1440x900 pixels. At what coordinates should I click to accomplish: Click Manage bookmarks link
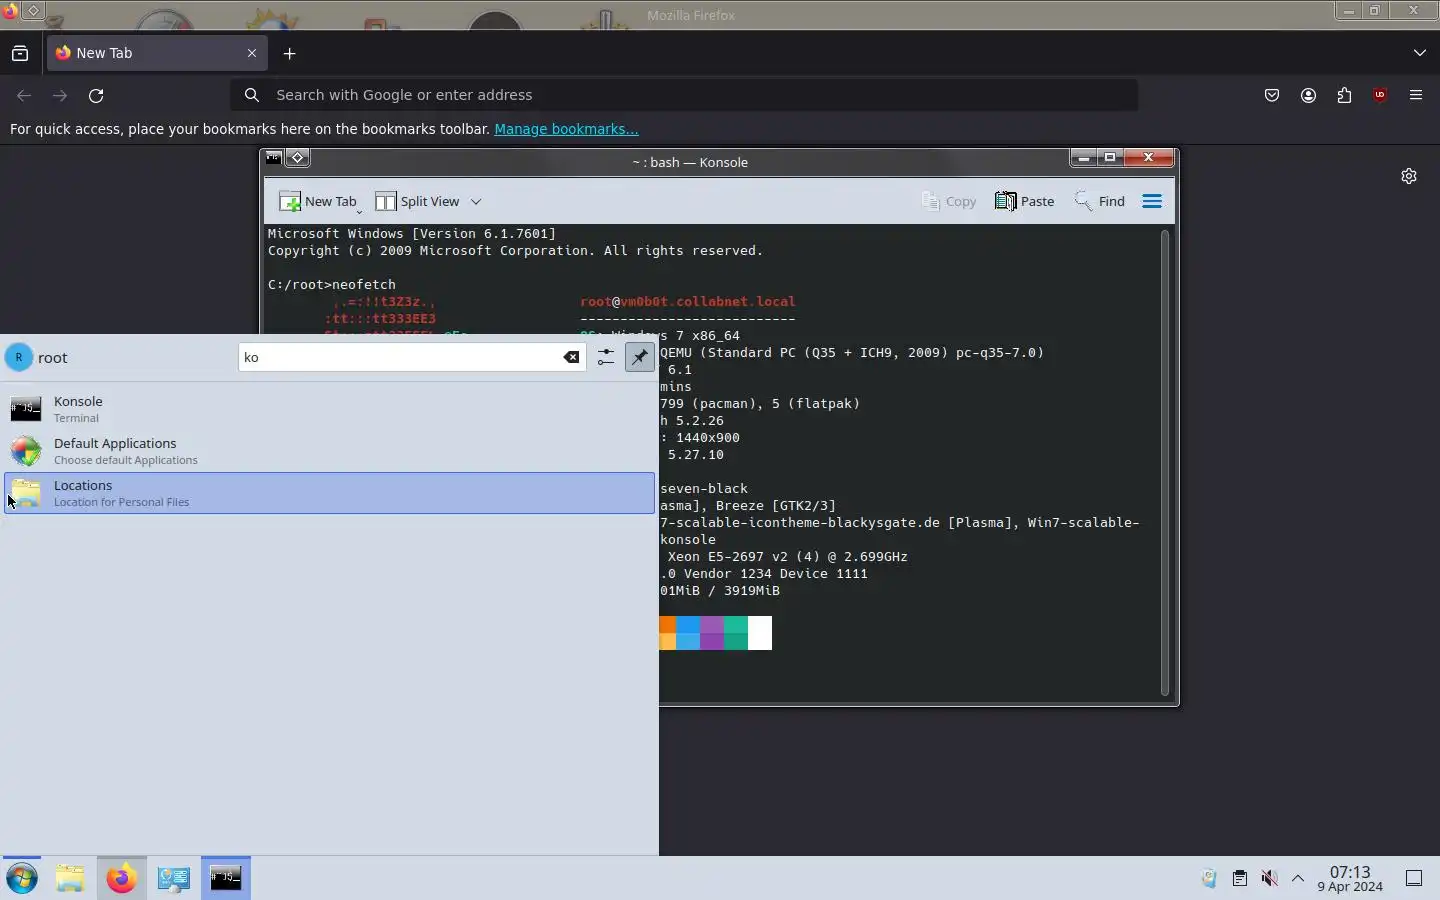pos(566,129)
